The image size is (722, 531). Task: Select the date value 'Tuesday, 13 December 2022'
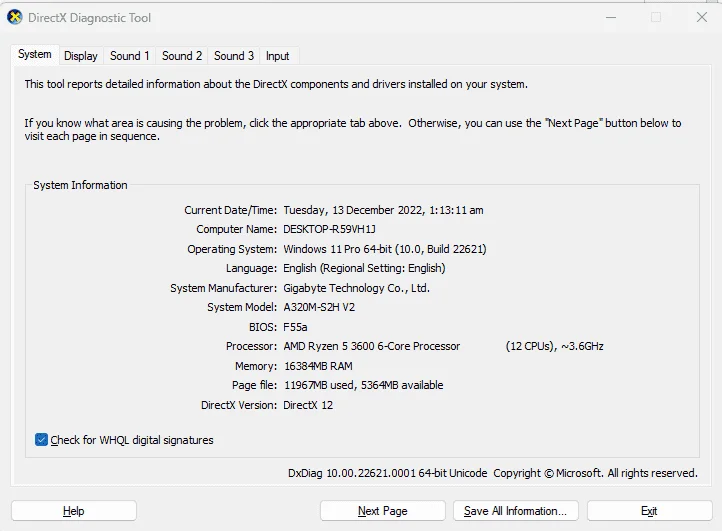[353, 210]
